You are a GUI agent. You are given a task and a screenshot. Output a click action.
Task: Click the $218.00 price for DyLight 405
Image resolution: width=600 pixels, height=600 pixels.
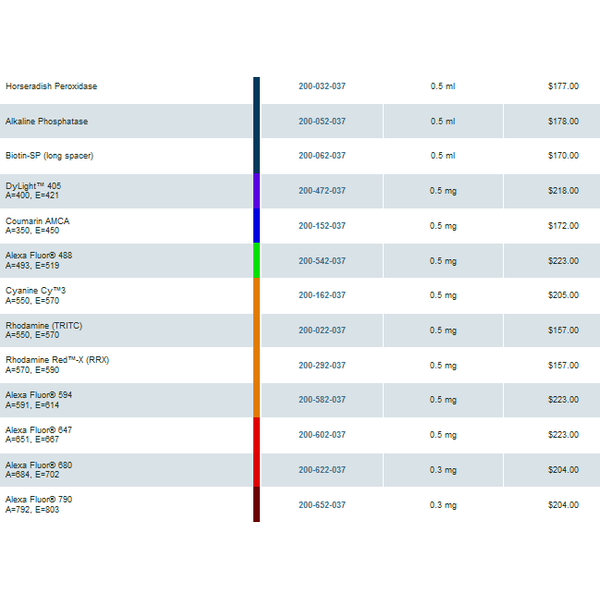pyautogui.click(x=563, y=191)
